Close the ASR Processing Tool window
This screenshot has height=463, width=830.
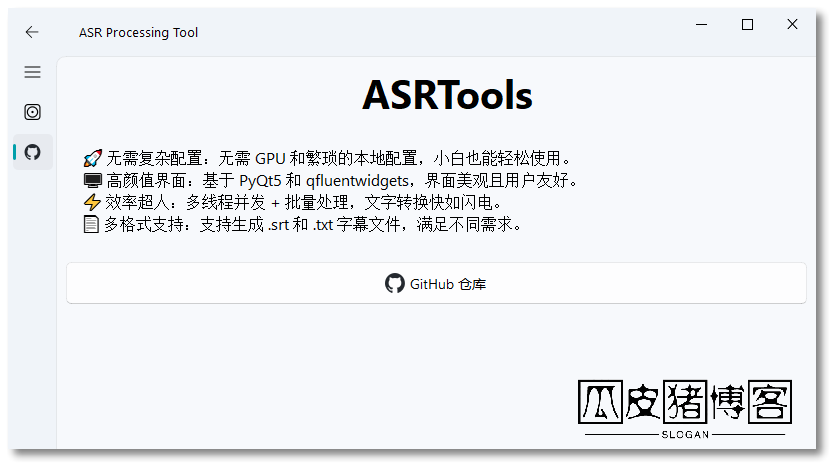(x=792, y=24)
